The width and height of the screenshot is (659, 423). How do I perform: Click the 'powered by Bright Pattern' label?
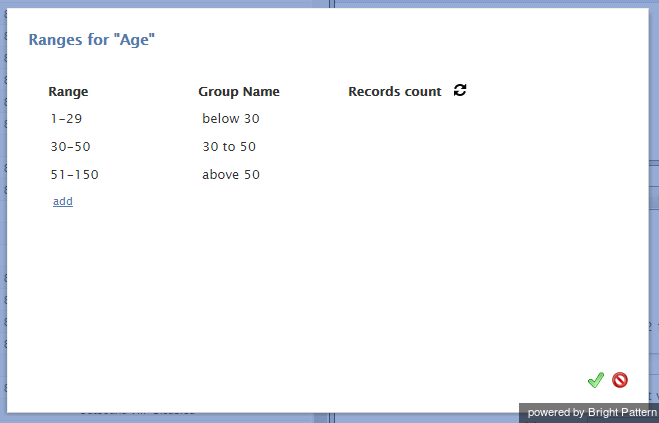click(x=592, y=412)
